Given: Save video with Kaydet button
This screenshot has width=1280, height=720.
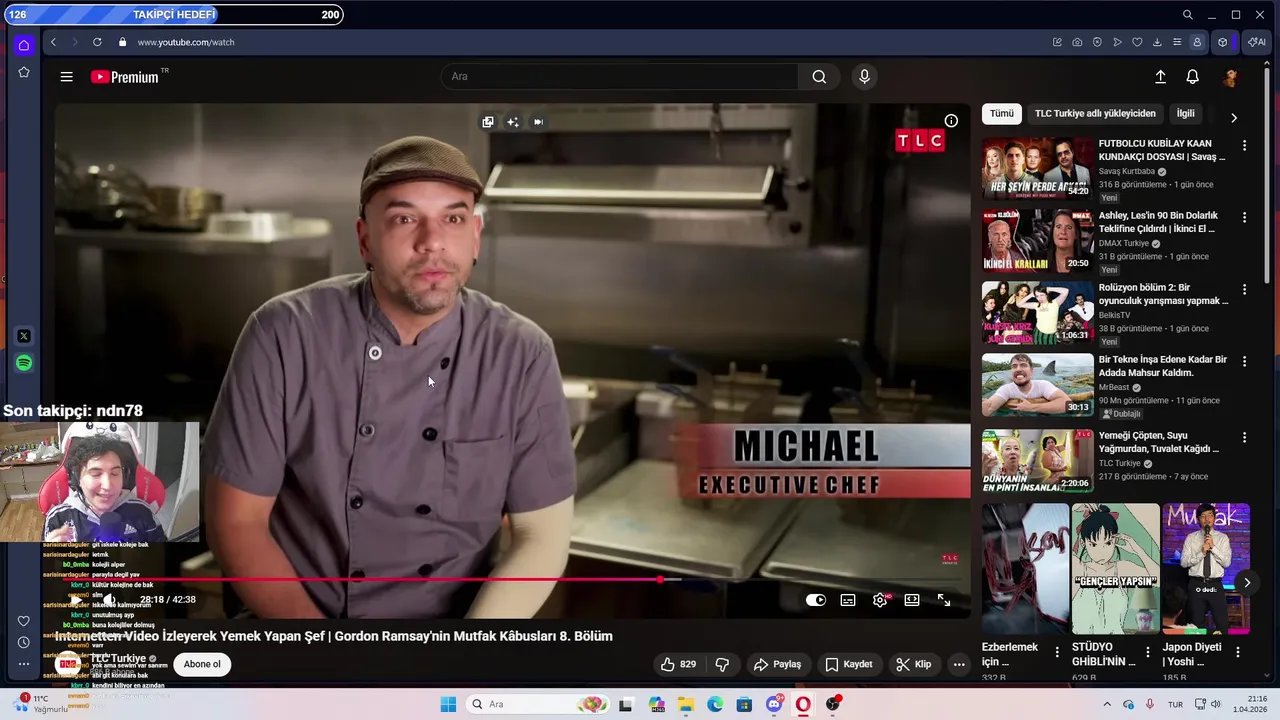Looking at the screenshot, I should (848, 664).
